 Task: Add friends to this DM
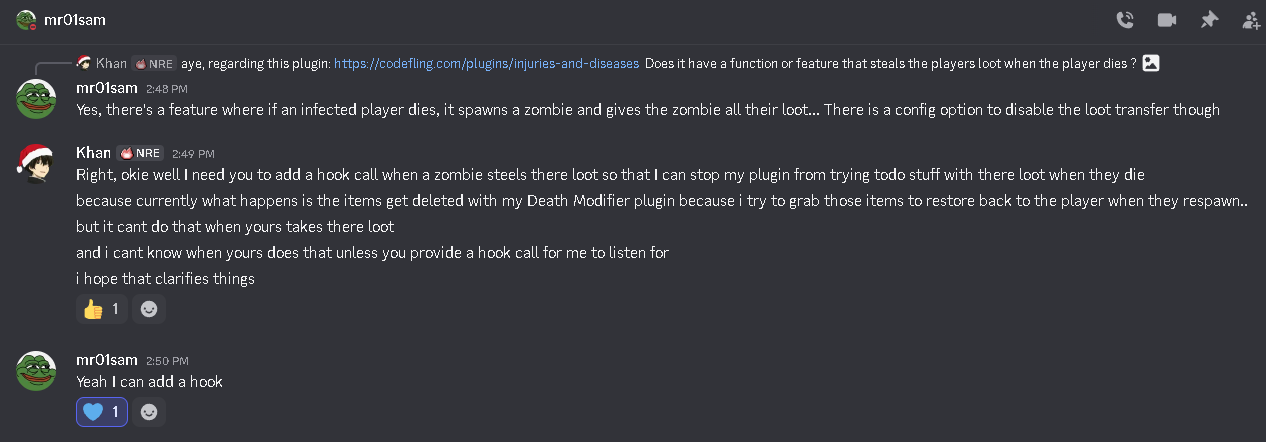(x=1251, y=20)
